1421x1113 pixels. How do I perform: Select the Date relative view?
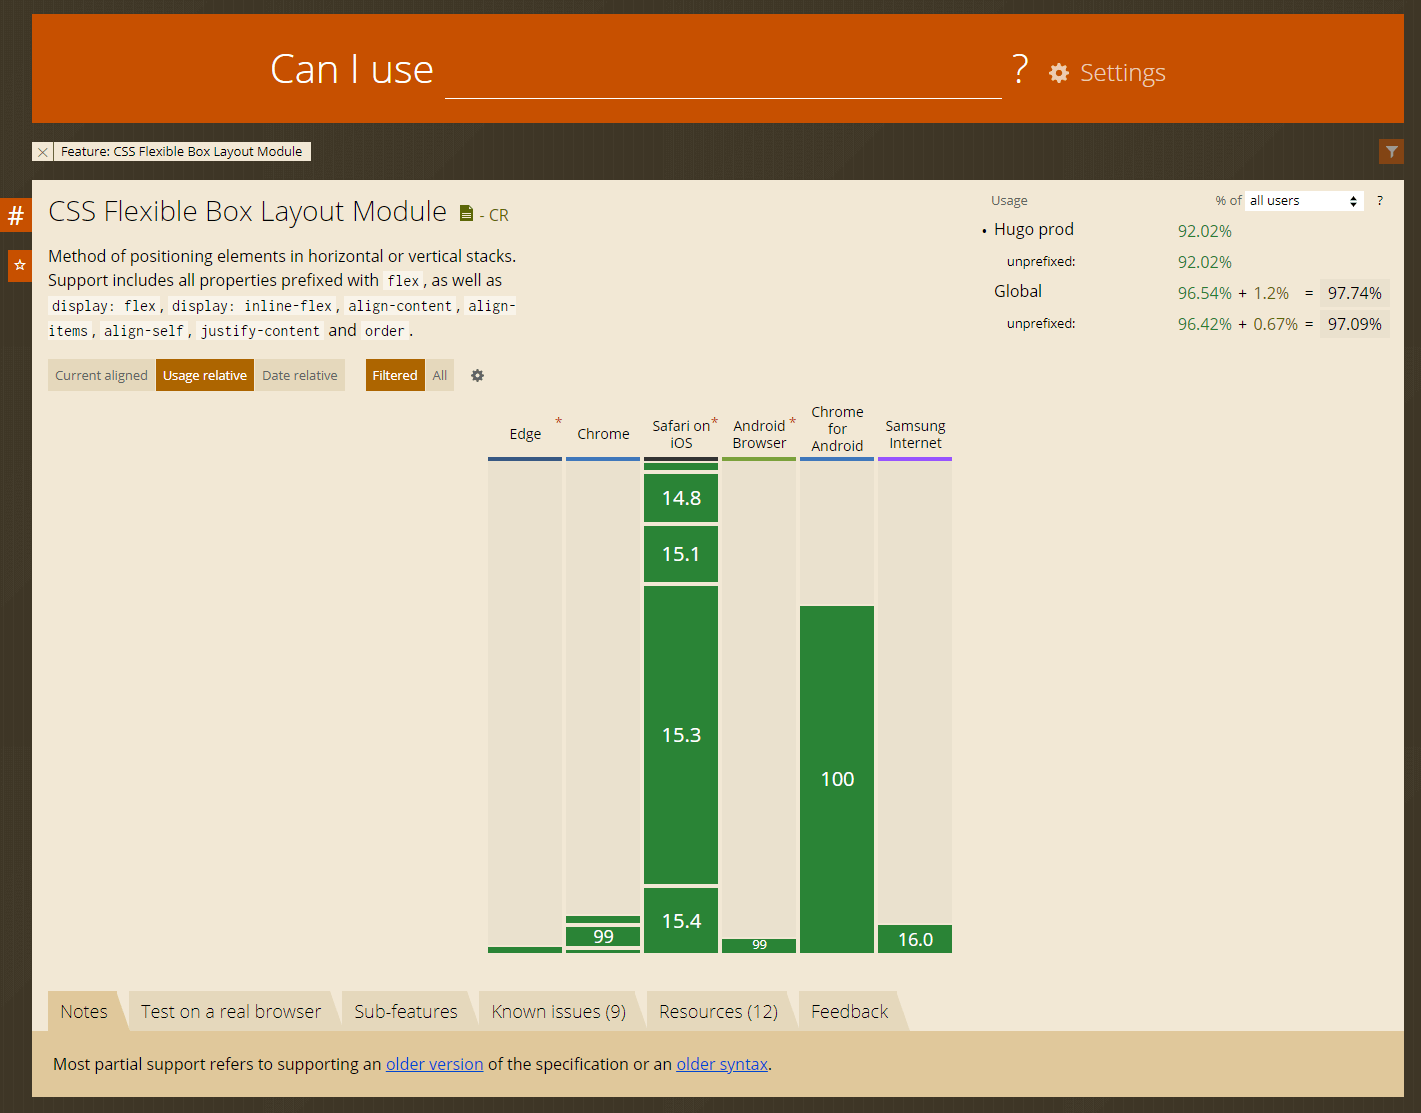pos(300,375)
